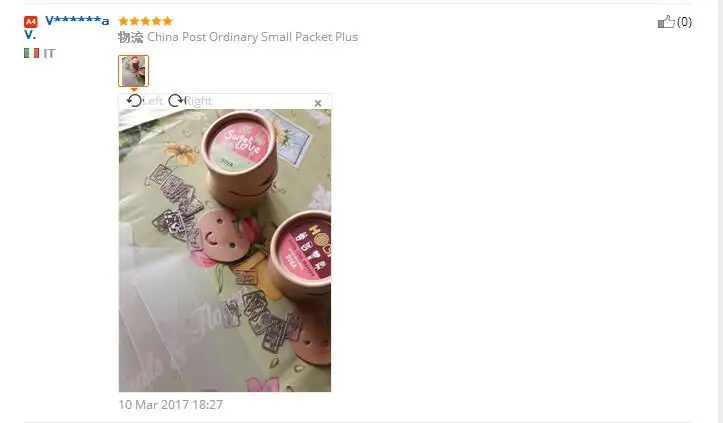Click the thumbs-up helpful icon
723x423 pixels.
666,22
